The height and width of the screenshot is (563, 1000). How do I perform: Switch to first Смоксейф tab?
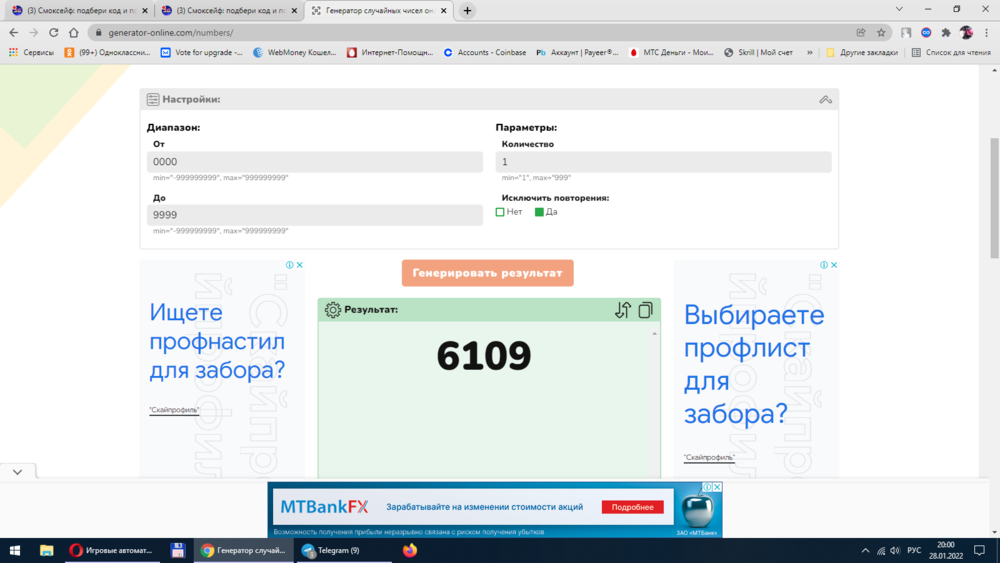[x=80, y=10]
